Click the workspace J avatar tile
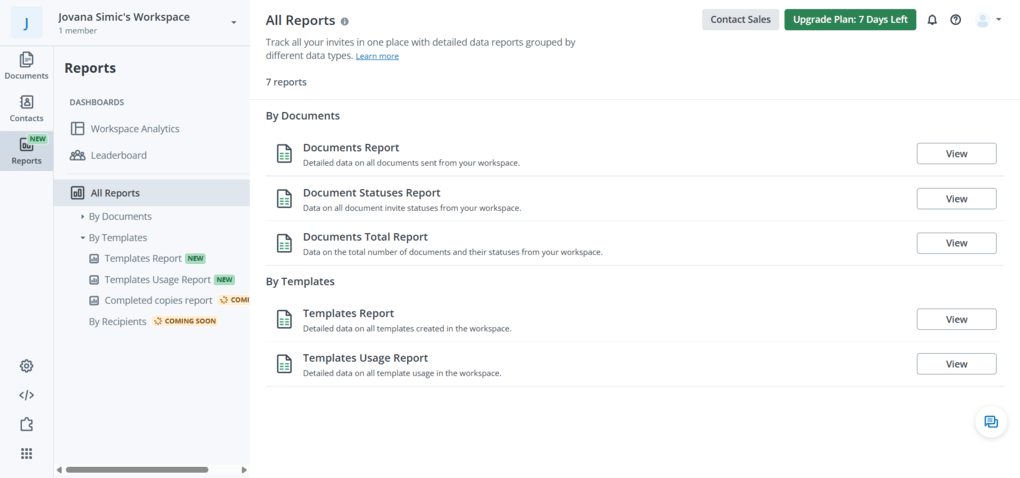Image resolution: width=1020 pixels, height=478 pixels. [27, 23]
